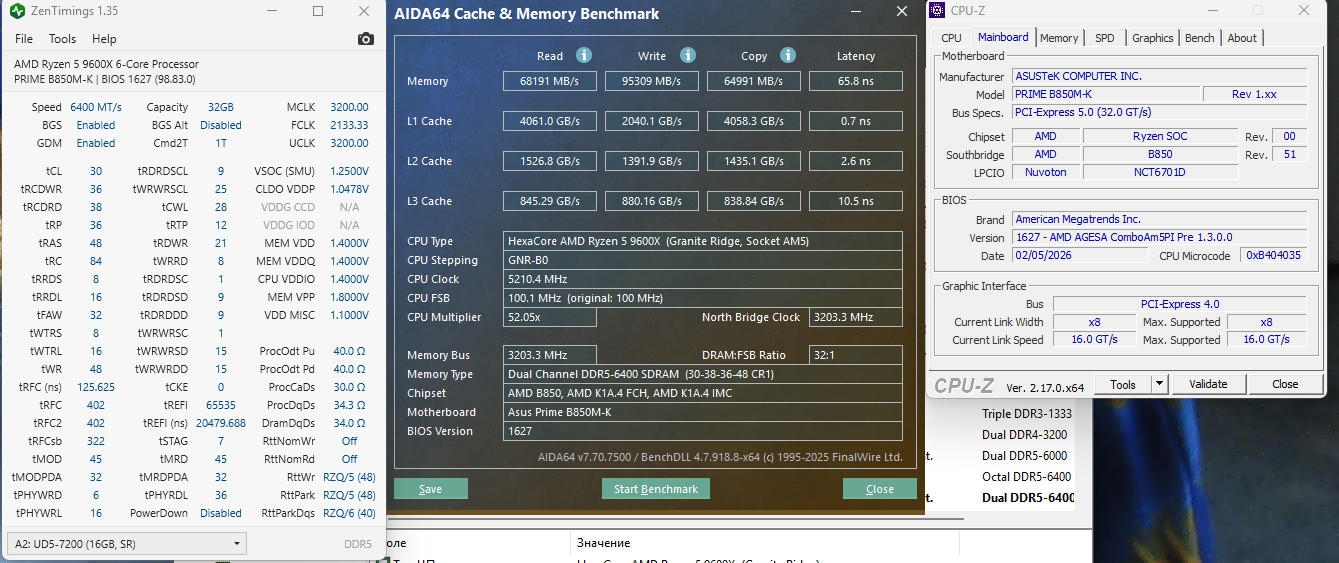This screenshot has height=563, width=1339.
Task: Click the BIOS Brand American Megatrends Inc. field
Action: click(1159, 219)
